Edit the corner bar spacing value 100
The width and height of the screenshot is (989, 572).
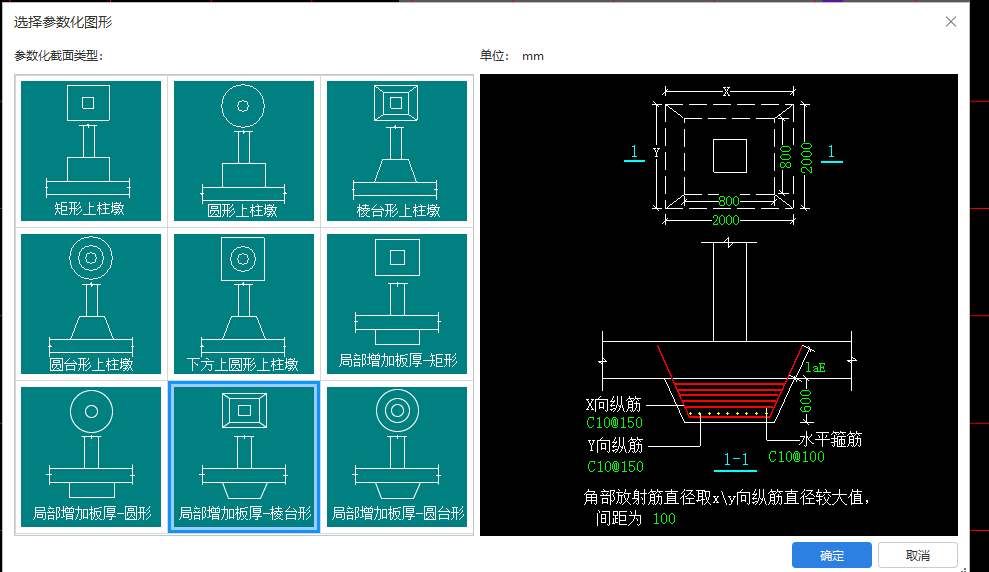(664, 519)
